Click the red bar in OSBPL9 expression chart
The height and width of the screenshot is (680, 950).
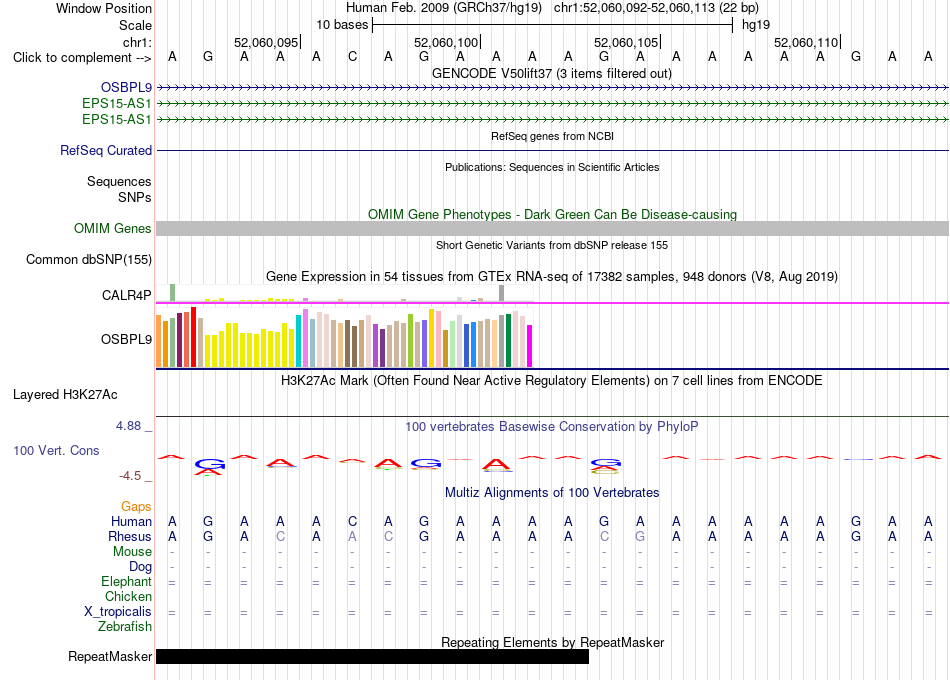pyautogui.click(x=193, y=337)
